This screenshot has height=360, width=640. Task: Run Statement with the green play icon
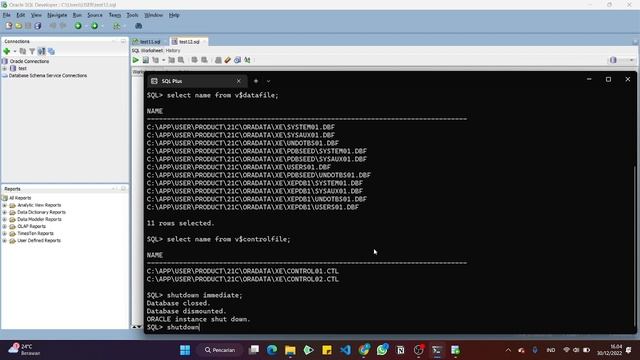(x=136, y=60)
